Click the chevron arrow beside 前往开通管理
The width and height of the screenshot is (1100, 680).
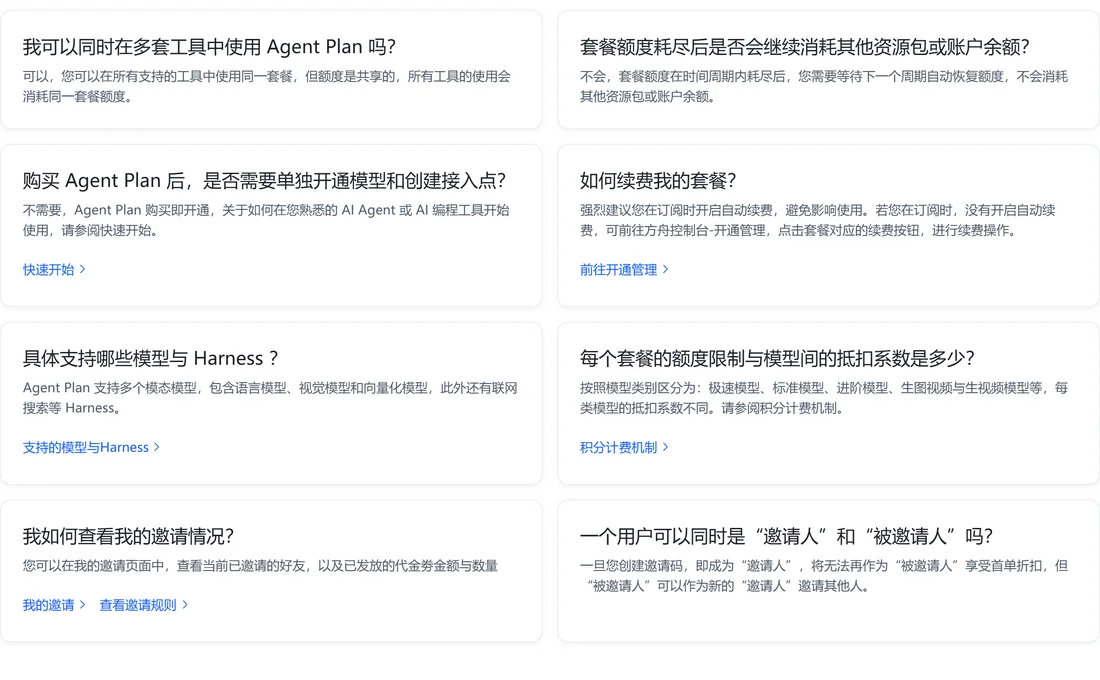(666, 269)
